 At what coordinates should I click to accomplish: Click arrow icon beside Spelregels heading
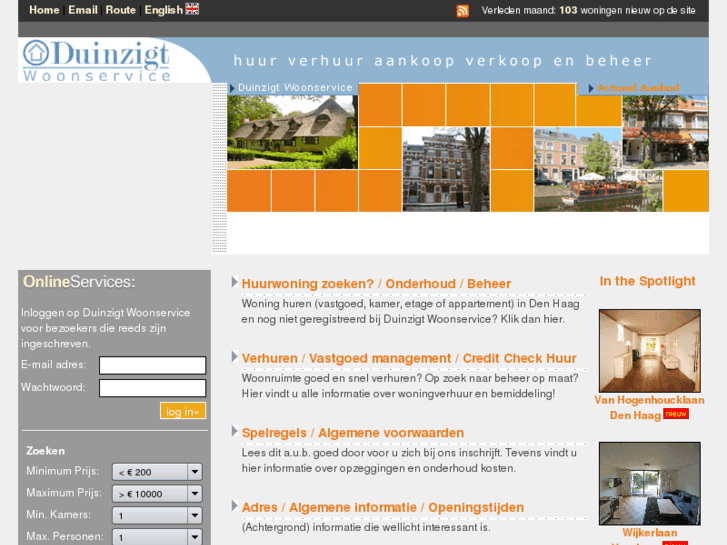(x=235, y=431)
